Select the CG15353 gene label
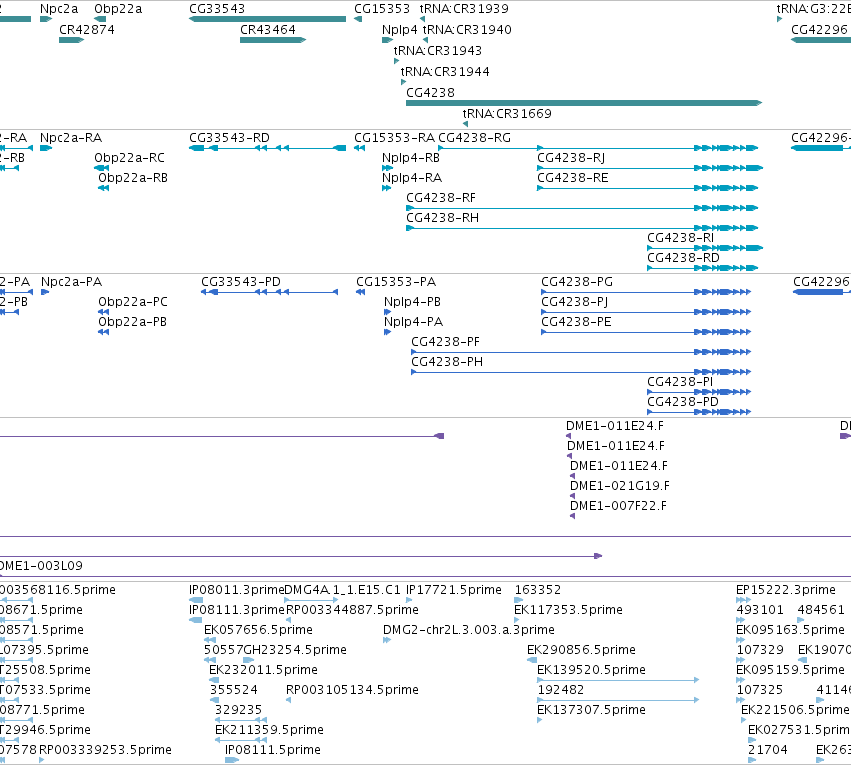The width and height of the screenshot is (851, 765). pos(382,9)
